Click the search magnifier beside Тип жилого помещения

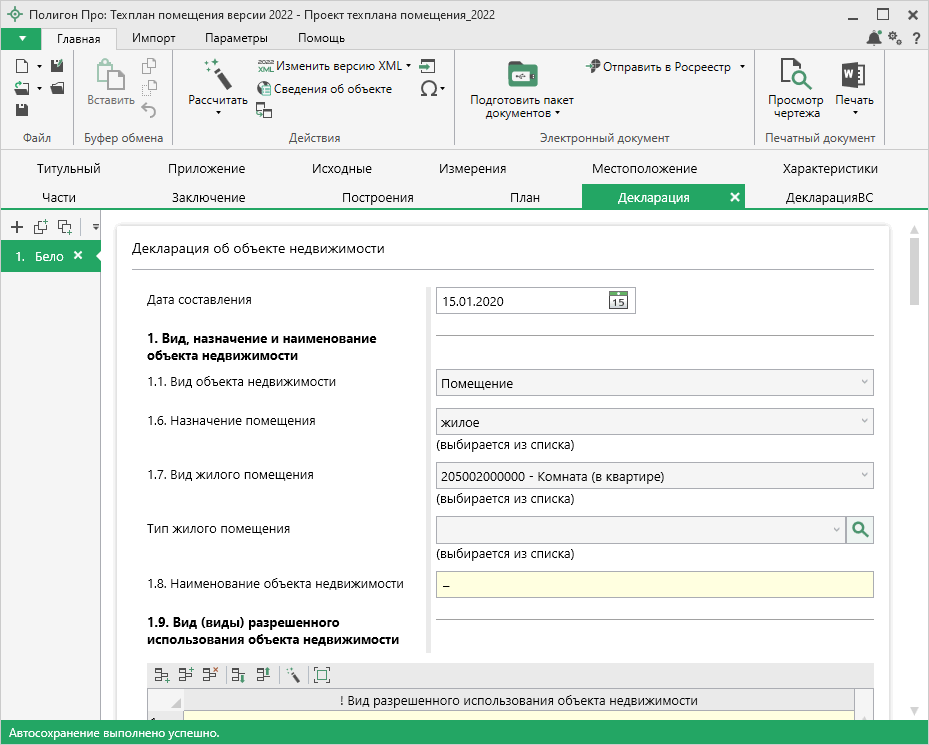click(x=859, y=530)
